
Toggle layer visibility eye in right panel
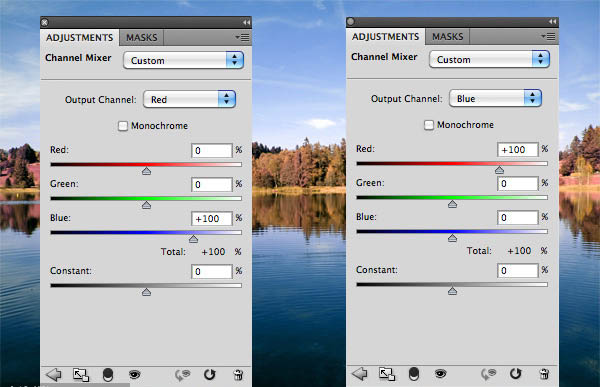(x=440, y=374)
